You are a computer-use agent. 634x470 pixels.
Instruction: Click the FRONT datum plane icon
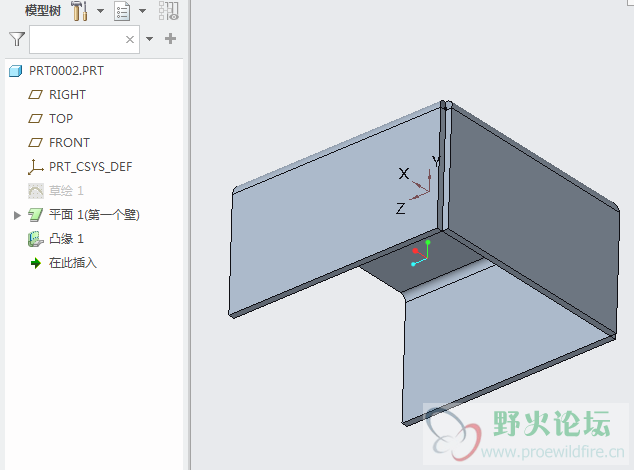click(35, 143)
